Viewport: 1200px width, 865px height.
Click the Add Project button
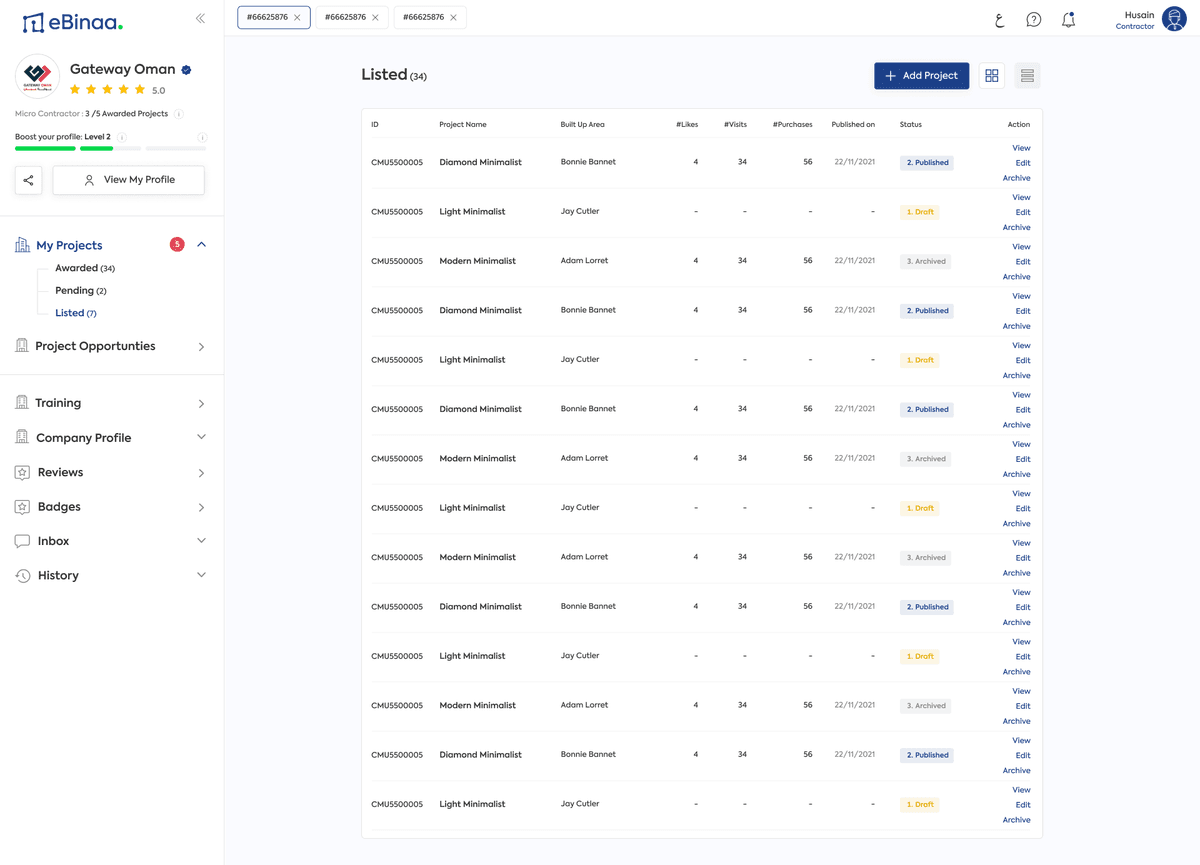click(921, 75)
